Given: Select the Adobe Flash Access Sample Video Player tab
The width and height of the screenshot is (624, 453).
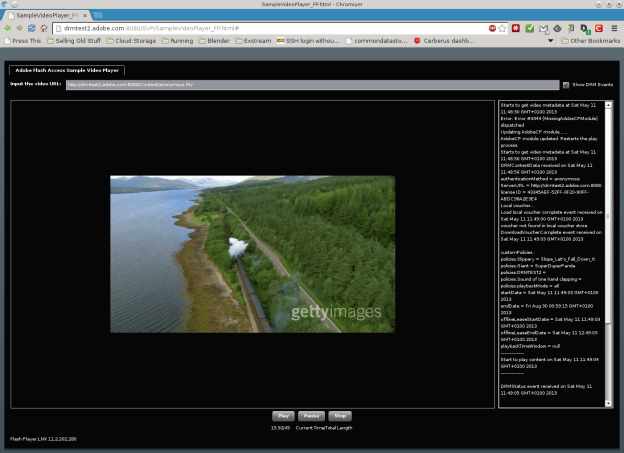Looking at the screenshot, I should 67,70.
